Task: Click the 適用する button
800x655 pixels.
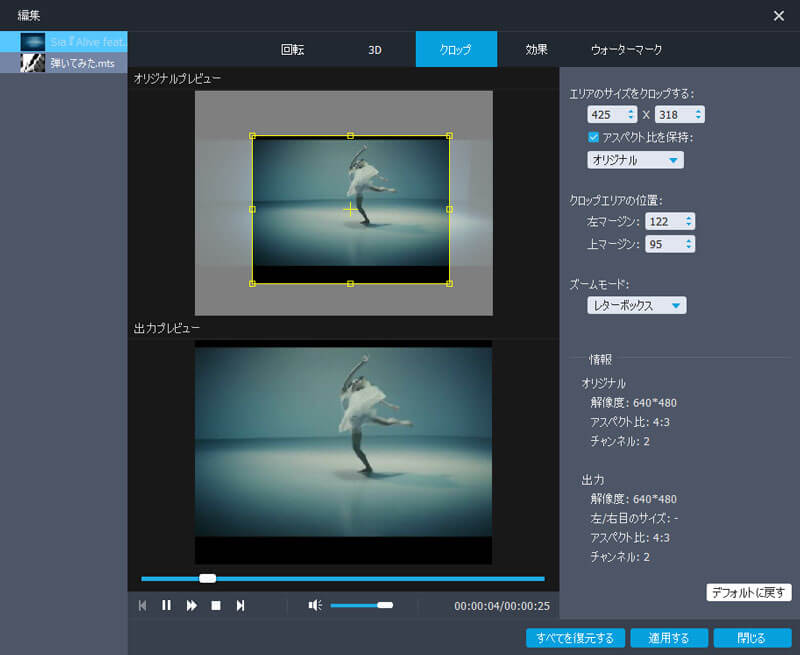Action: coord(670,638)
